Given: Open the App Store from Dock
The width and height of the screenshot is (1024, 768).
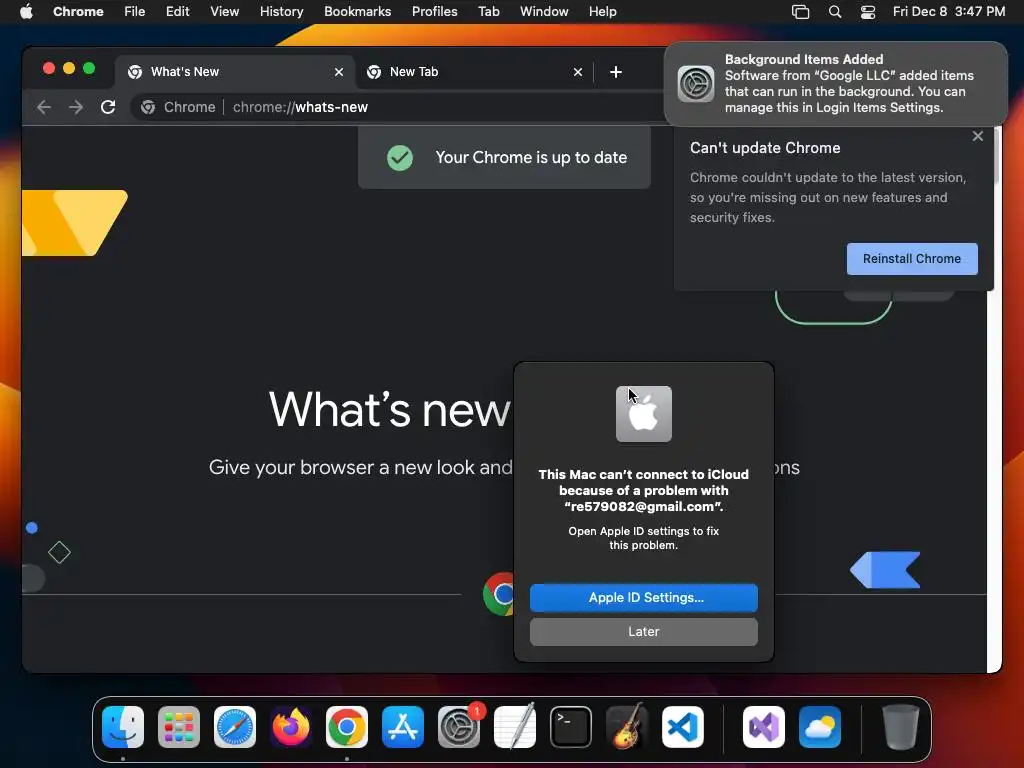Looking at the screenshot, I should (x=403, y=726).
